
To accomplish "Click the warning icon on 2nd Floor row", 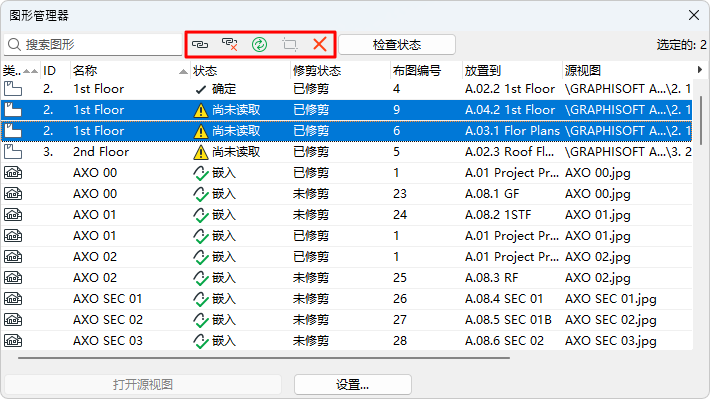I will [201, 152].
